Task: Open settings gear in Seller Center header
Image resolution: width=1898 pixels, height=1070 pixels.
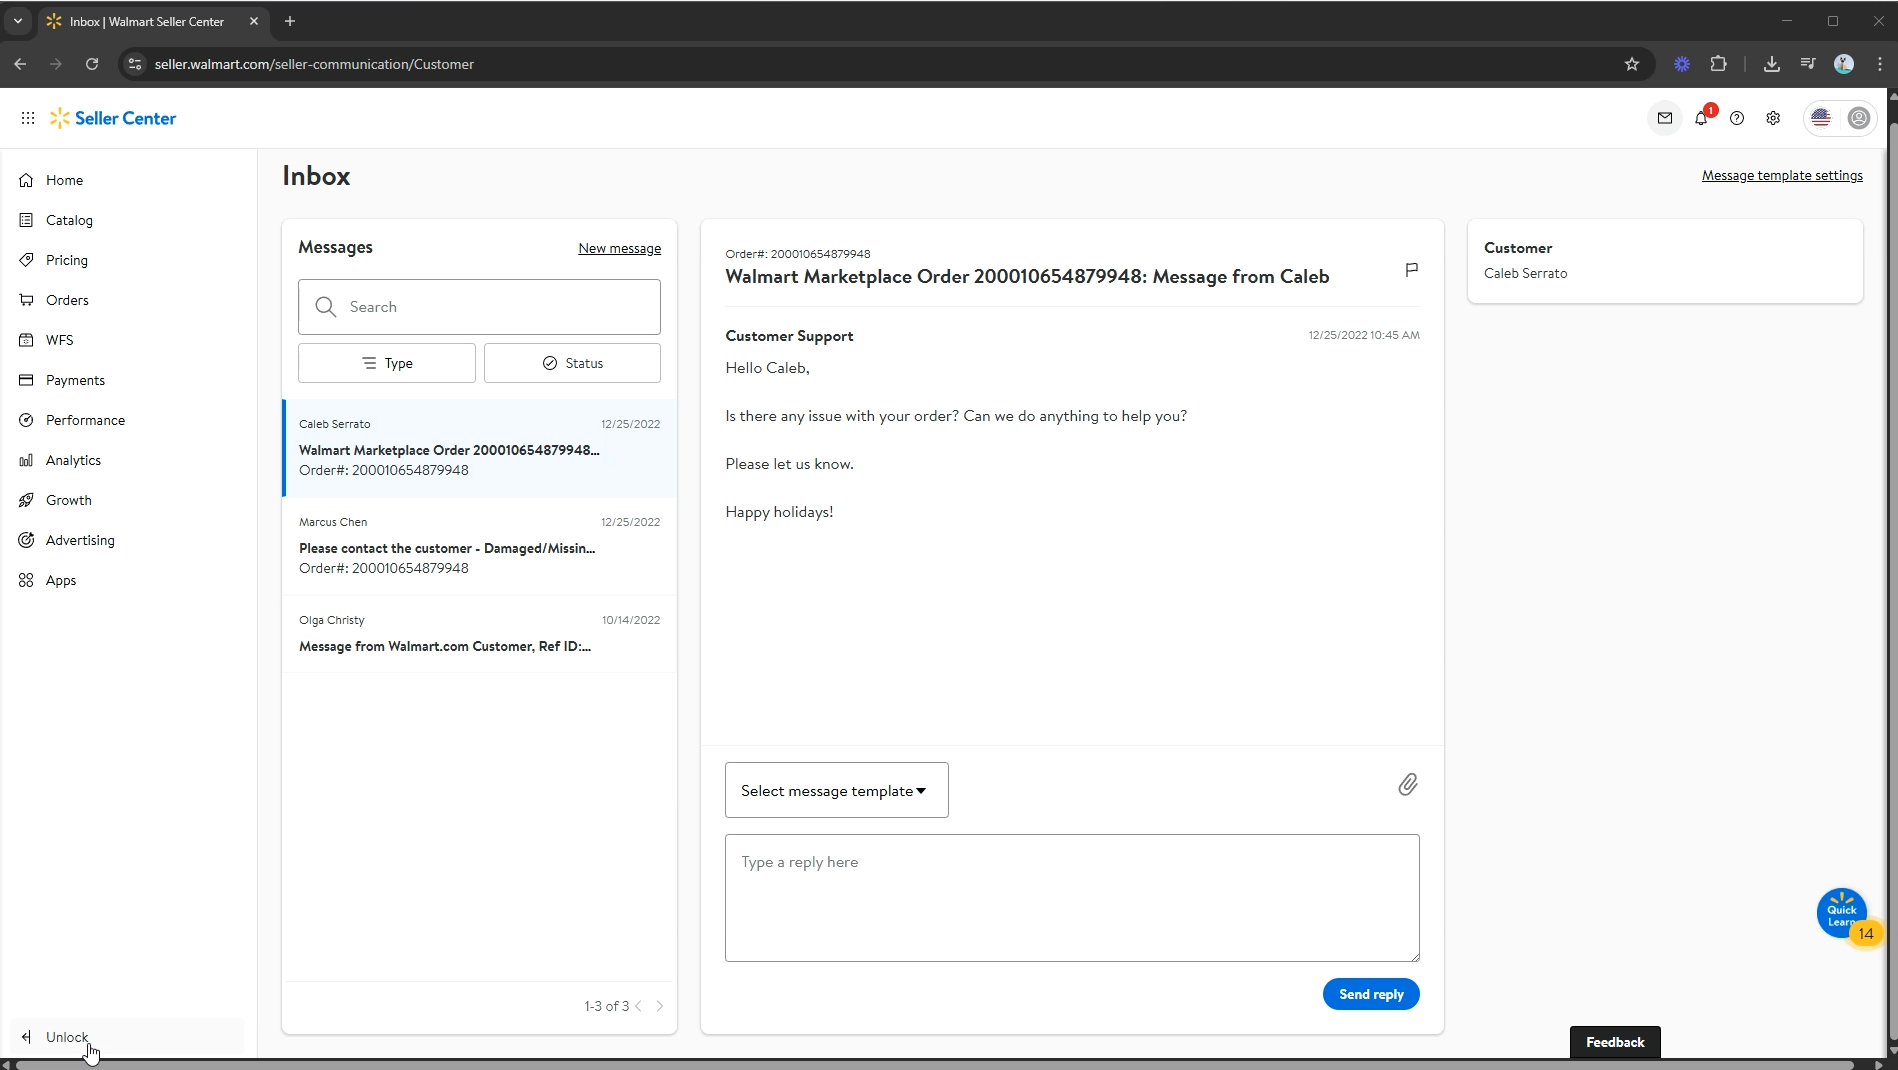Action: tap(1773, 118)
